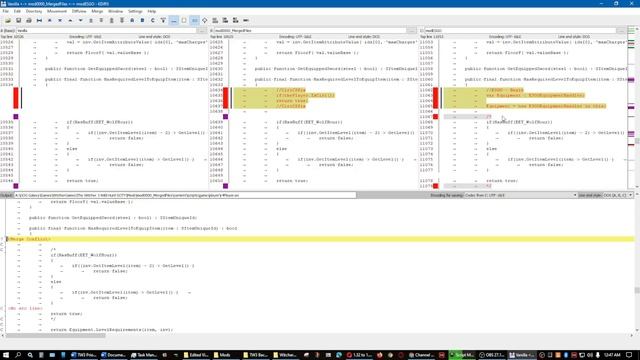This screenshot has height=360, width=640.
Task: Switch to OBS in the taskbar
Action: (x=492, y=355)
